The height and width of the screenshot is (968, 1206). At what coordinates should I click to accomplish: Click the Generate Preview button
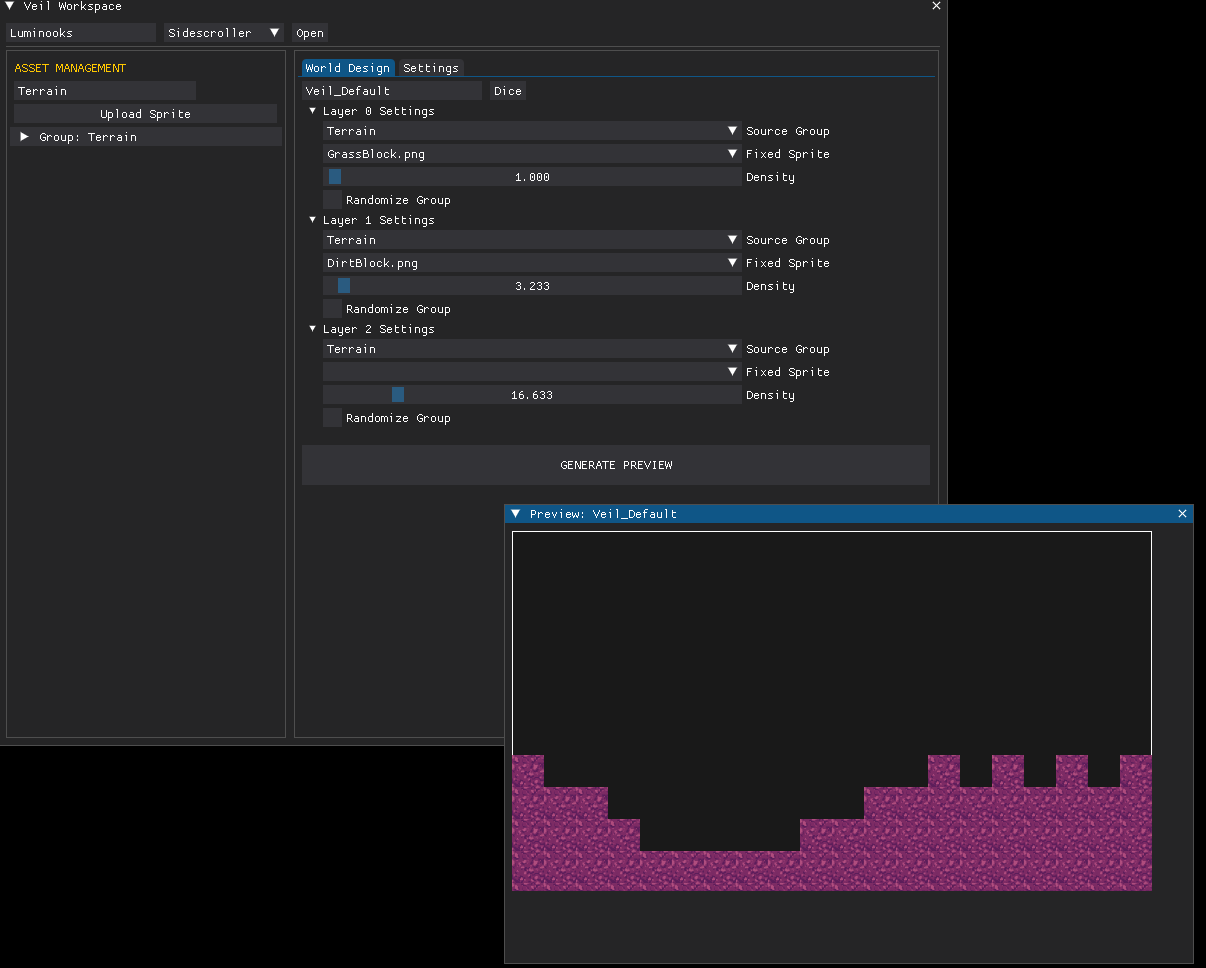point(616,465)
